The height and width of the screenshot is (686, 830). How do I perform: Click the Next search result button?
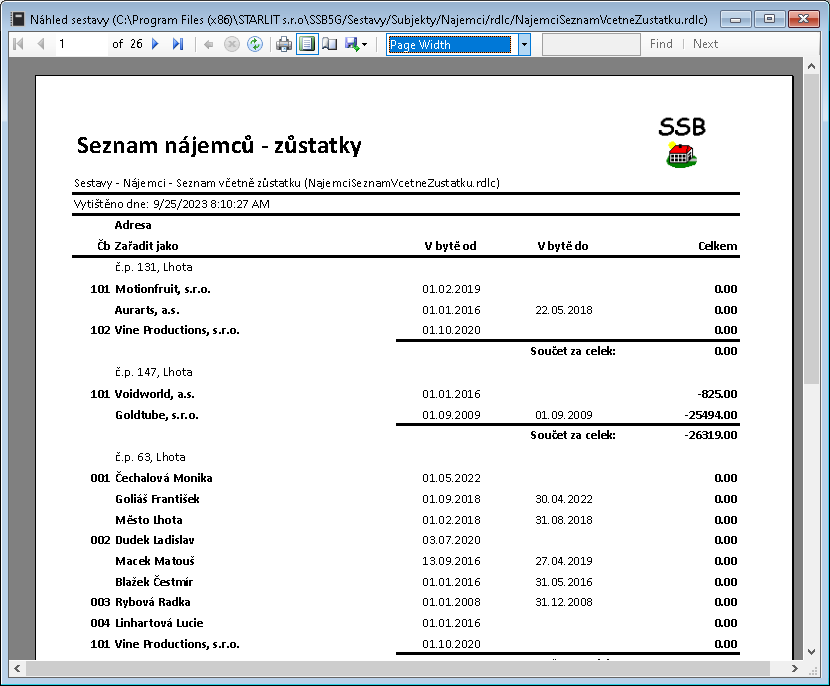[705, 44]
